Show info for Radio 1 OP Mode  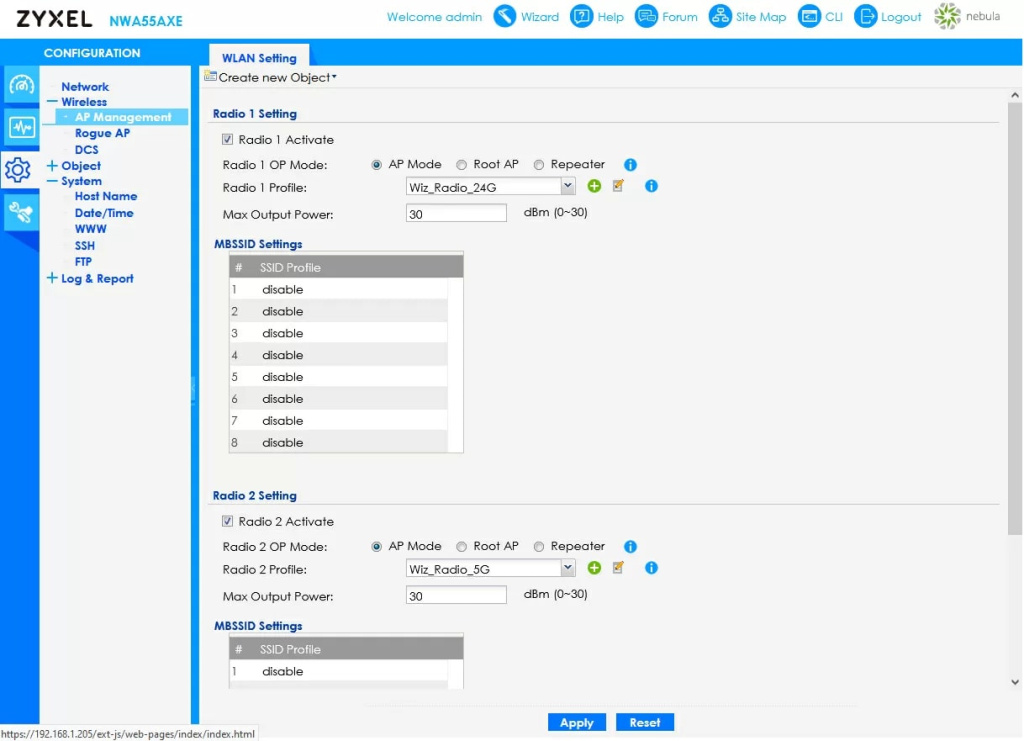(630, 165)
